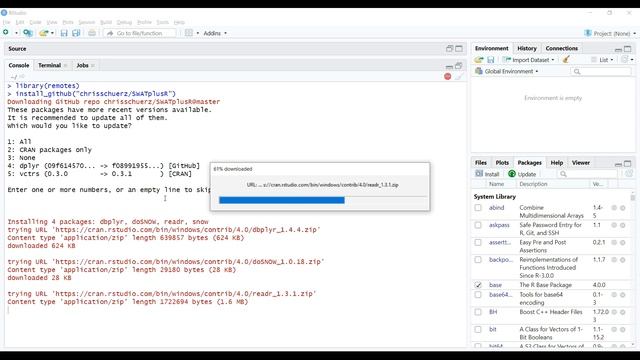The image size is (640, 360).
Task: Check the abind package checkbox
Action: coord(478,208)
